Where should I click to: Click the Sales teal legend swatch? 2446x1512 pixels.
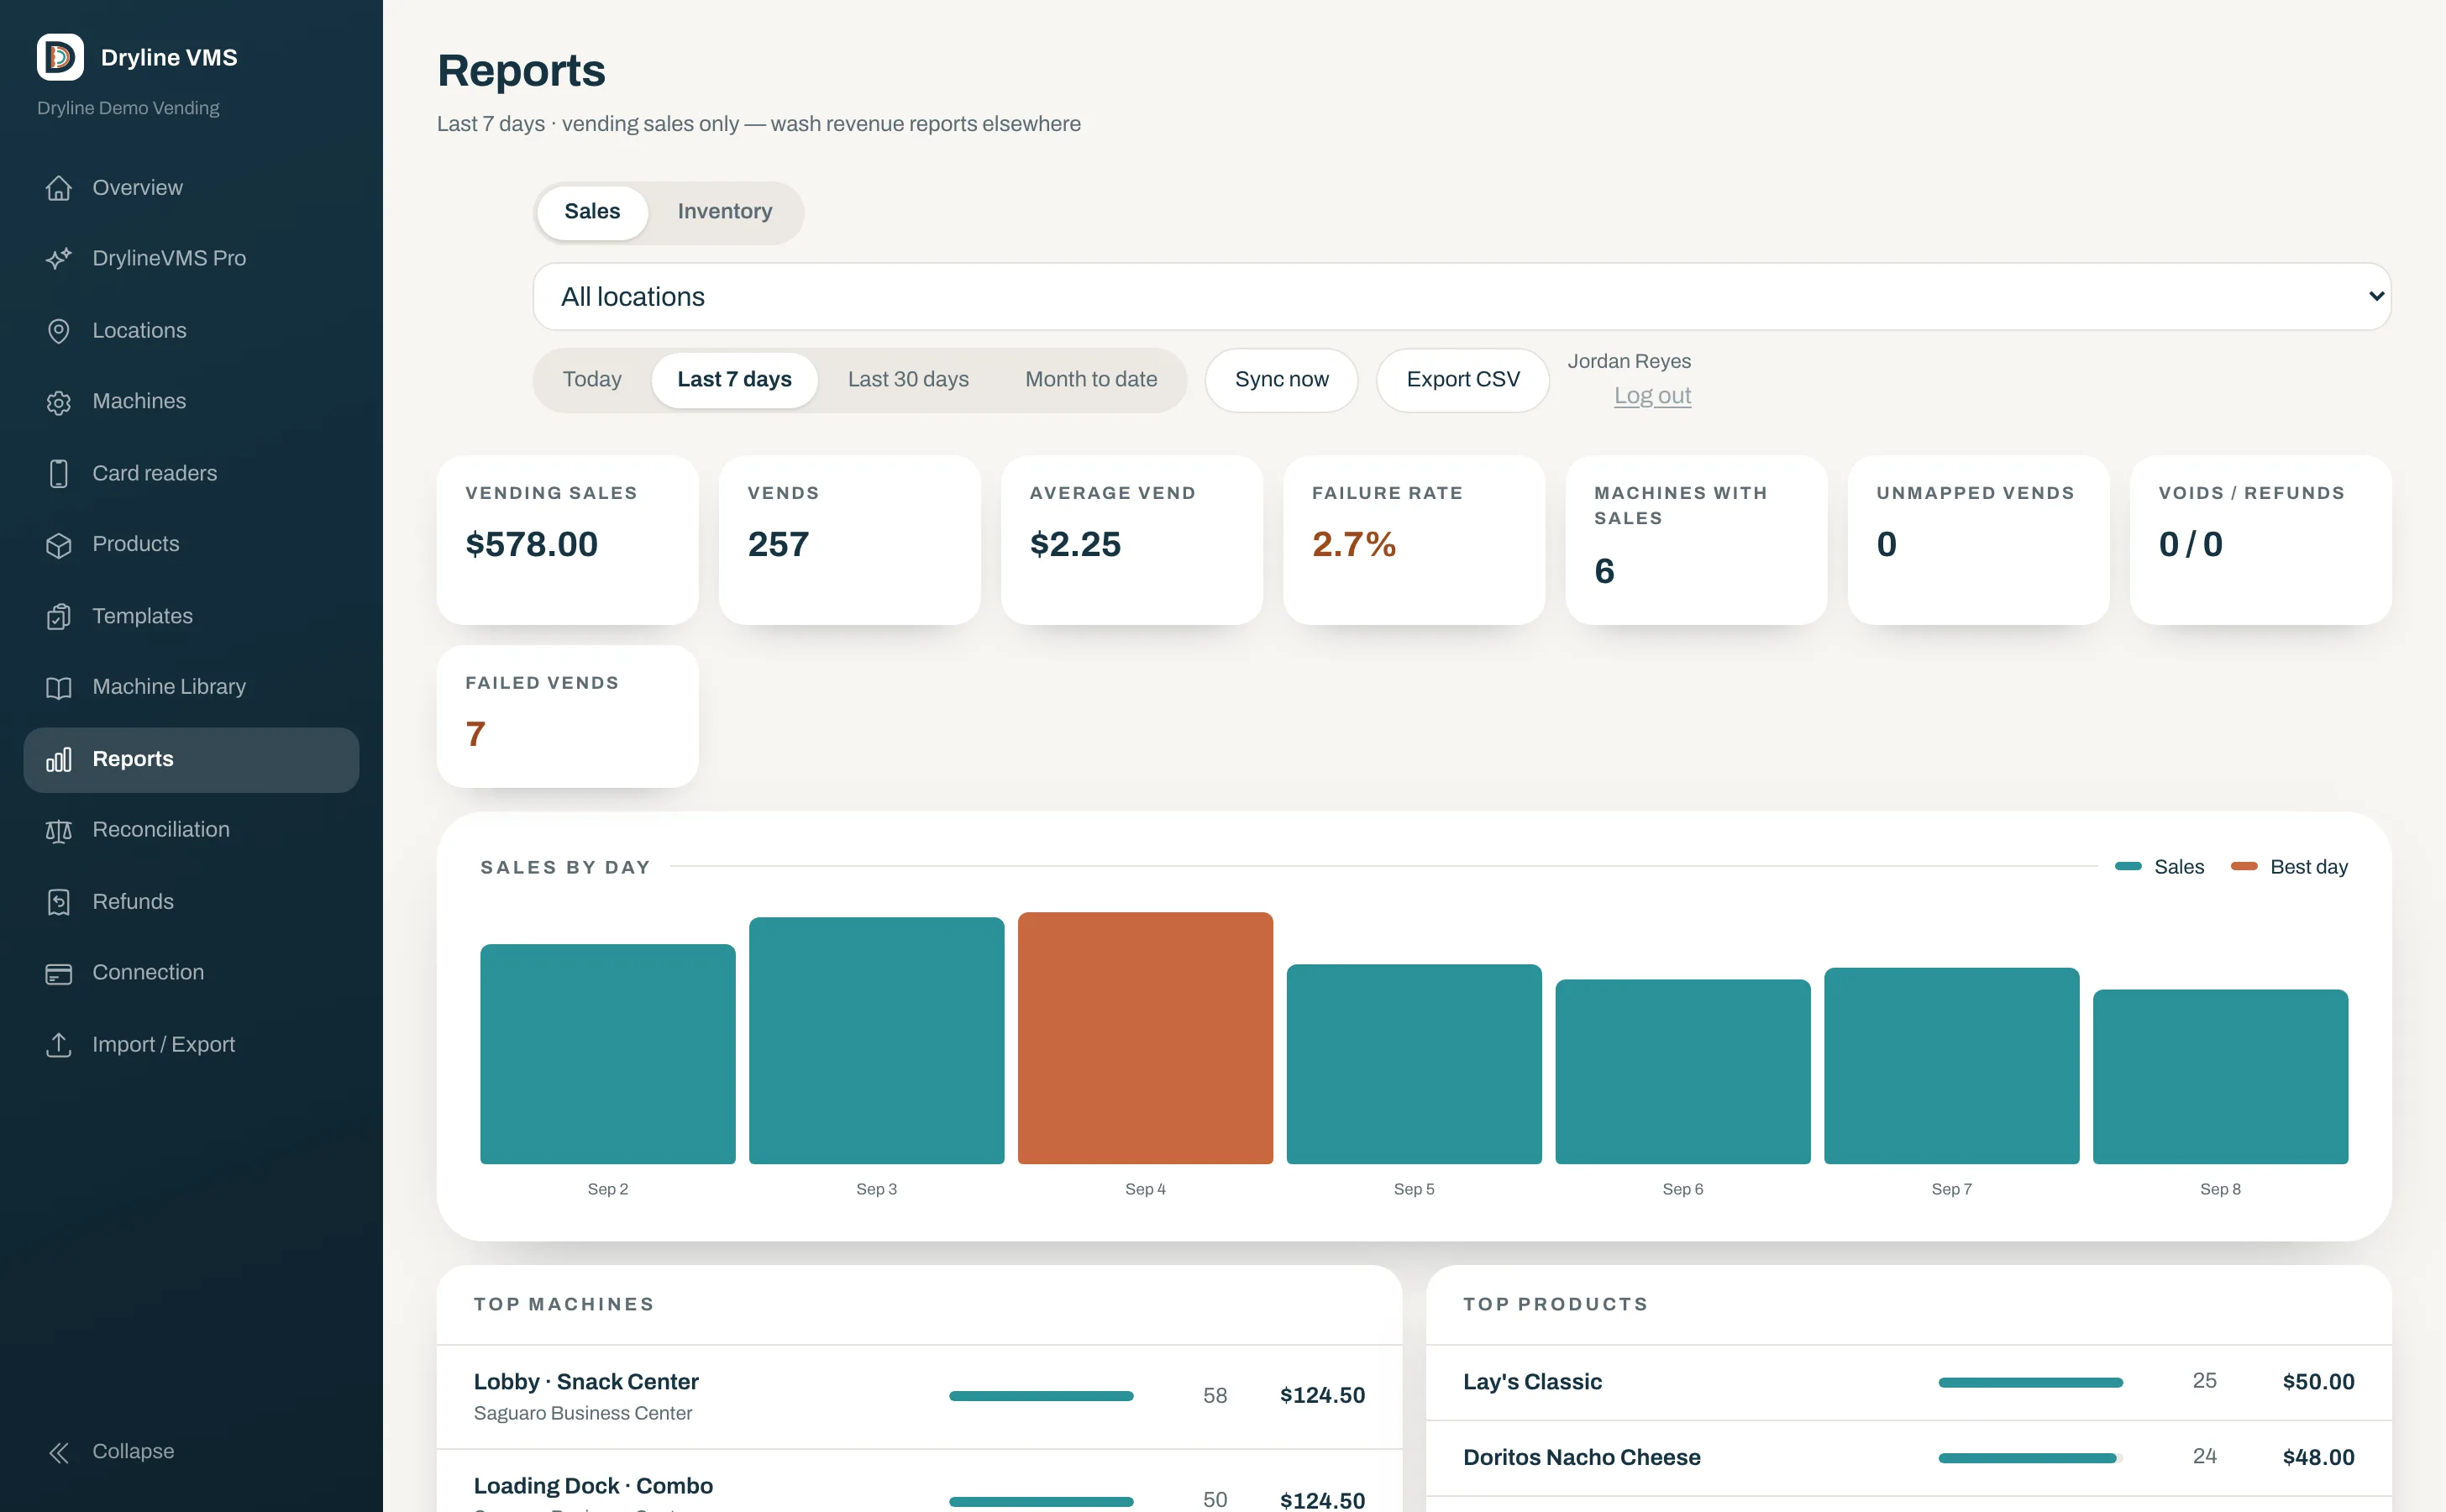coord(2128,866)
